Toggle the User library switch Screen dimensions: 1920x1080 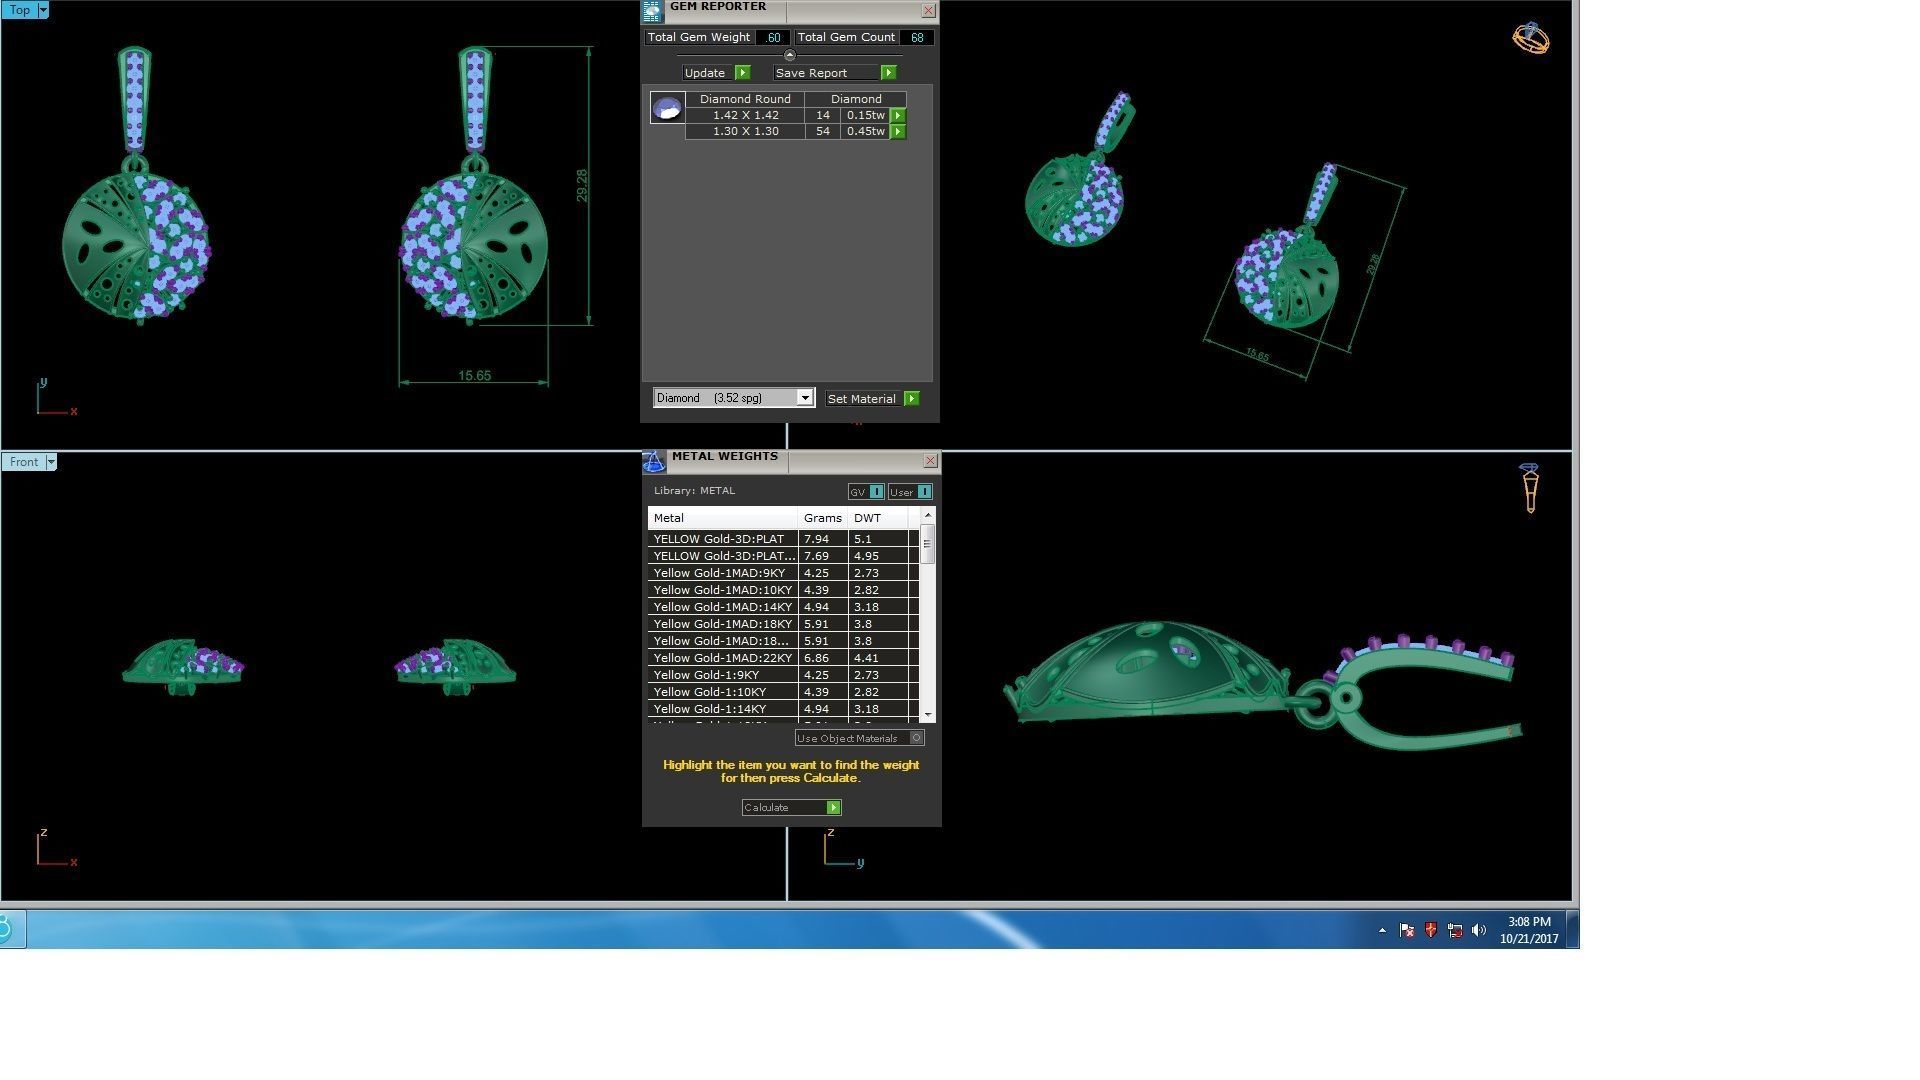point(910,492)
